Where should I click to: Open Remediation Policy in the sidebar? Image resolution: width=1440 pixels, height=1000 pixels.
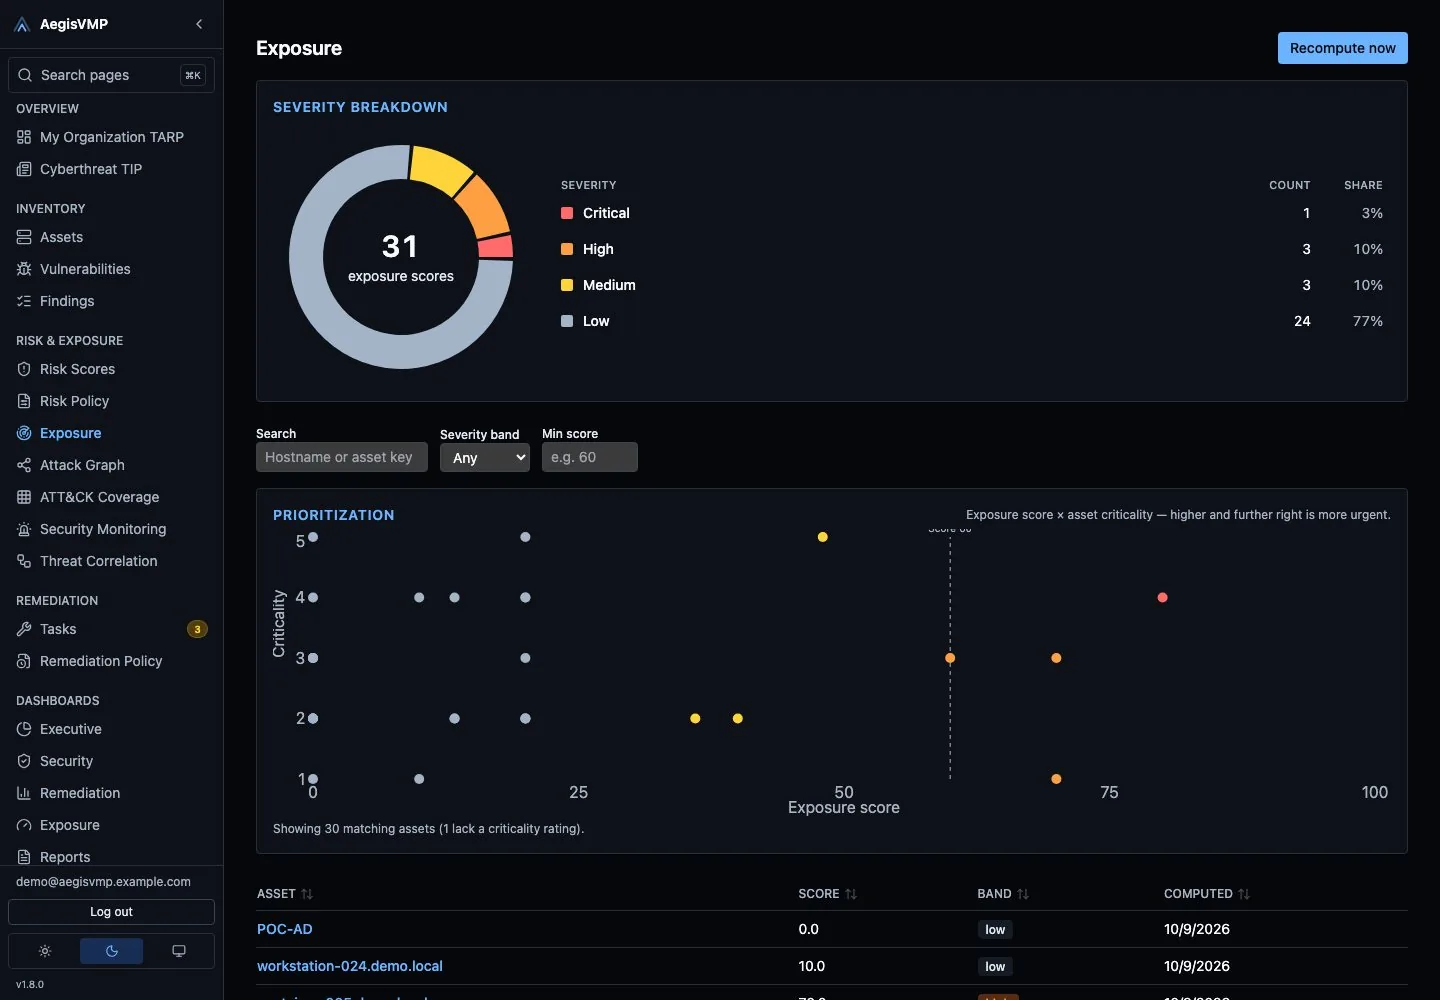pos(112,661)
